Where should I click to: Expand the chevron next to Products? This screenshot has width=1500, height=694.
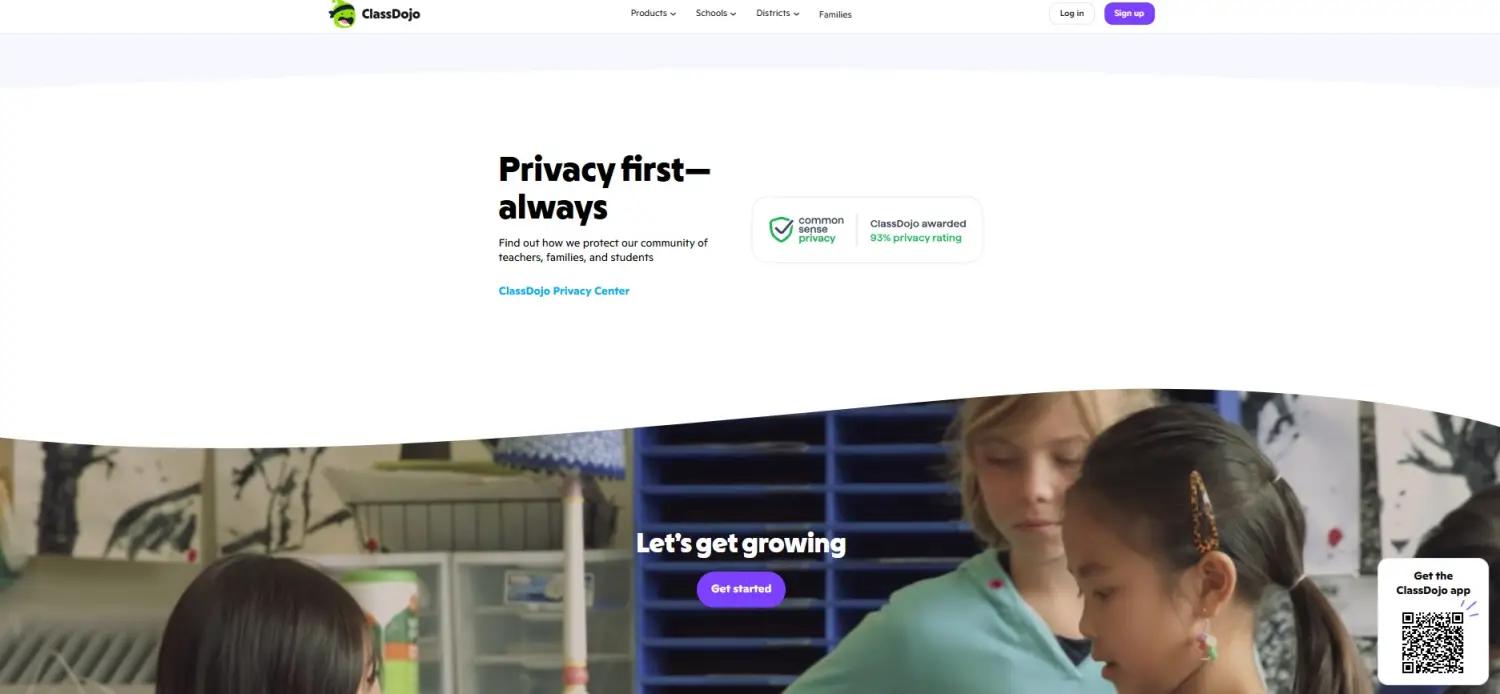673,14
